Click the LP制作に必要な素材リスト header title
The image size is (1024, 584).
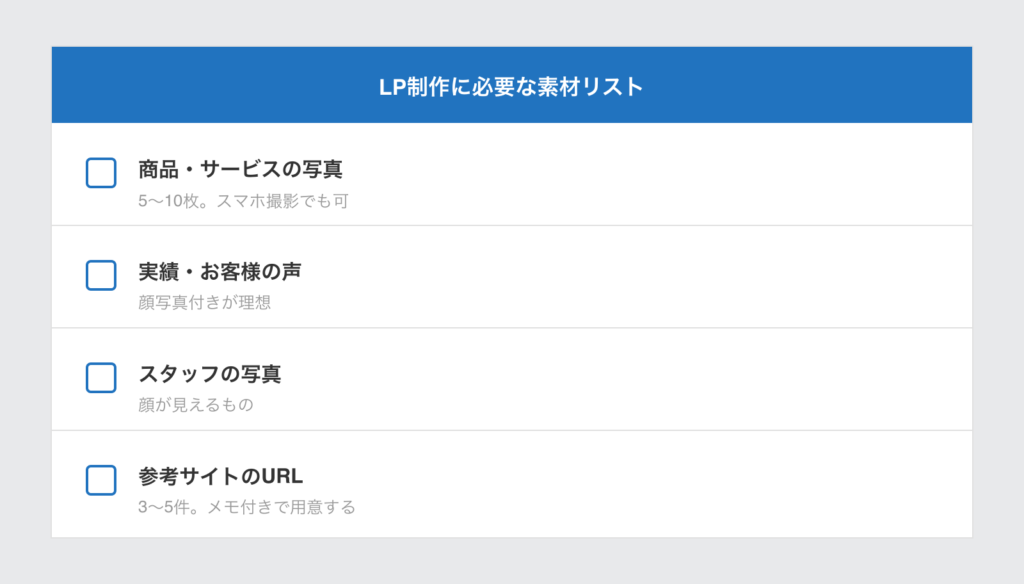511,87
